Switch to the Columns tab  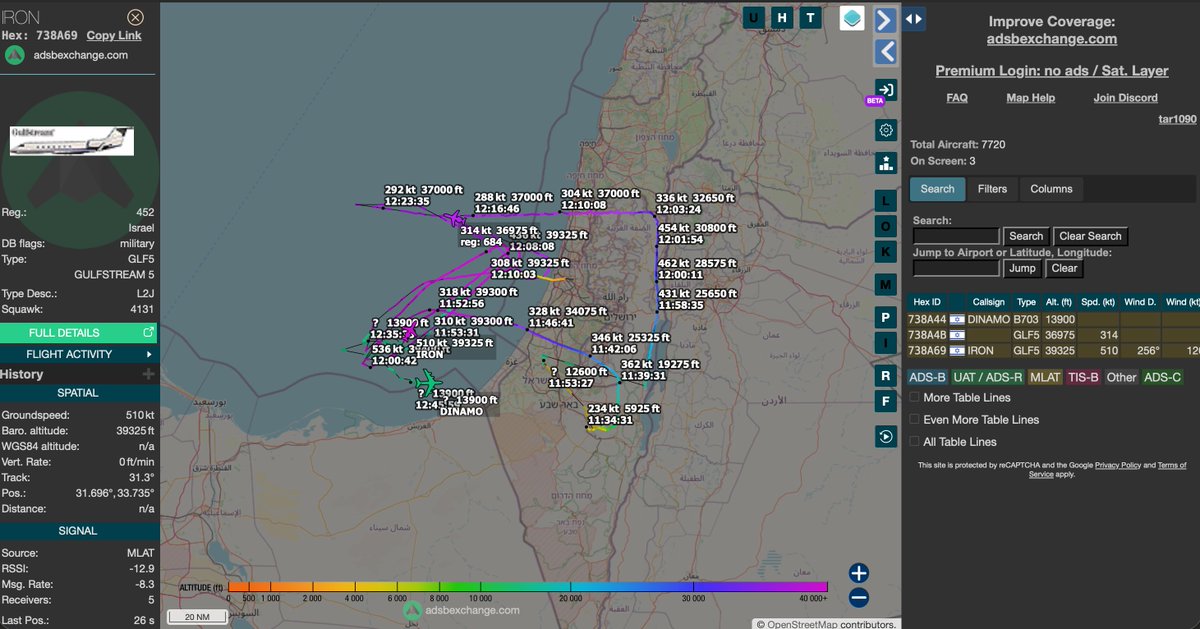point(1051,189)
